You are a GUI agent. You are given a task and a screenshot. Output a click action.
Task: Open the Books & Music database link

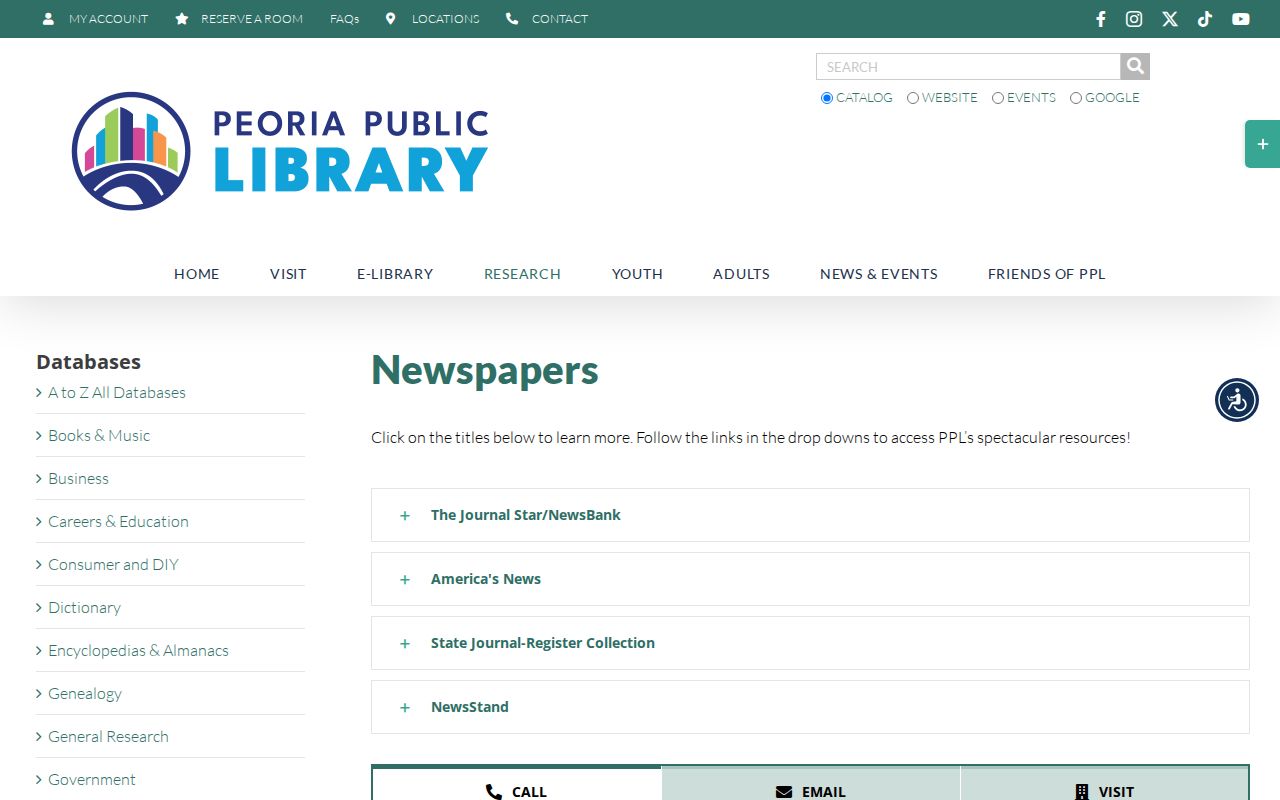[x=99, y=436]
